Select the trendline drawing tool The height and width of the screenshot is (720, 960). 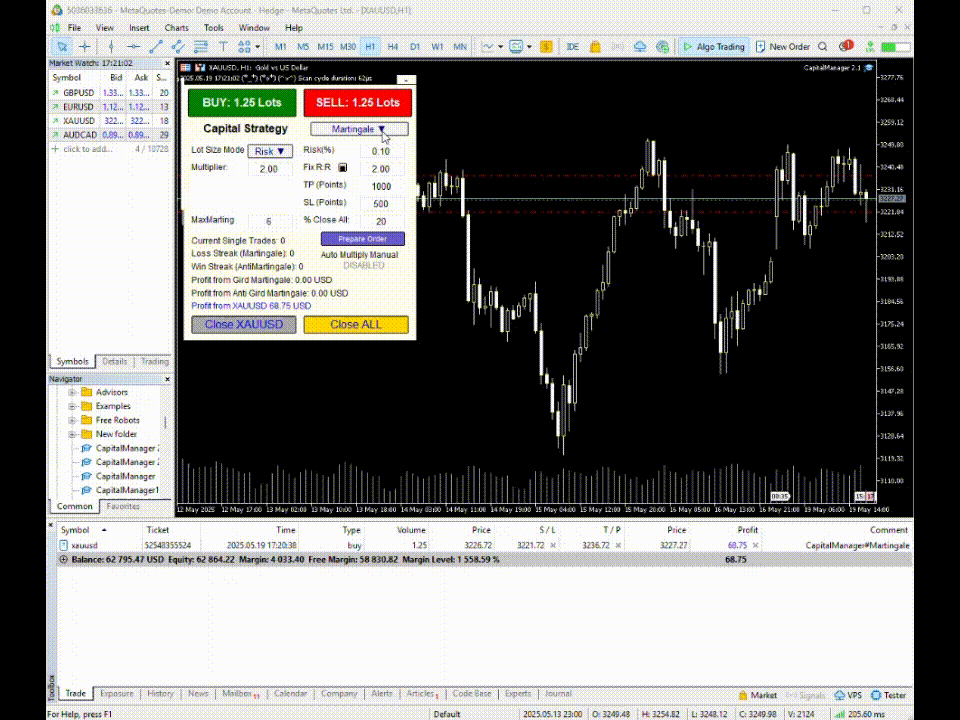click(156, 47)
